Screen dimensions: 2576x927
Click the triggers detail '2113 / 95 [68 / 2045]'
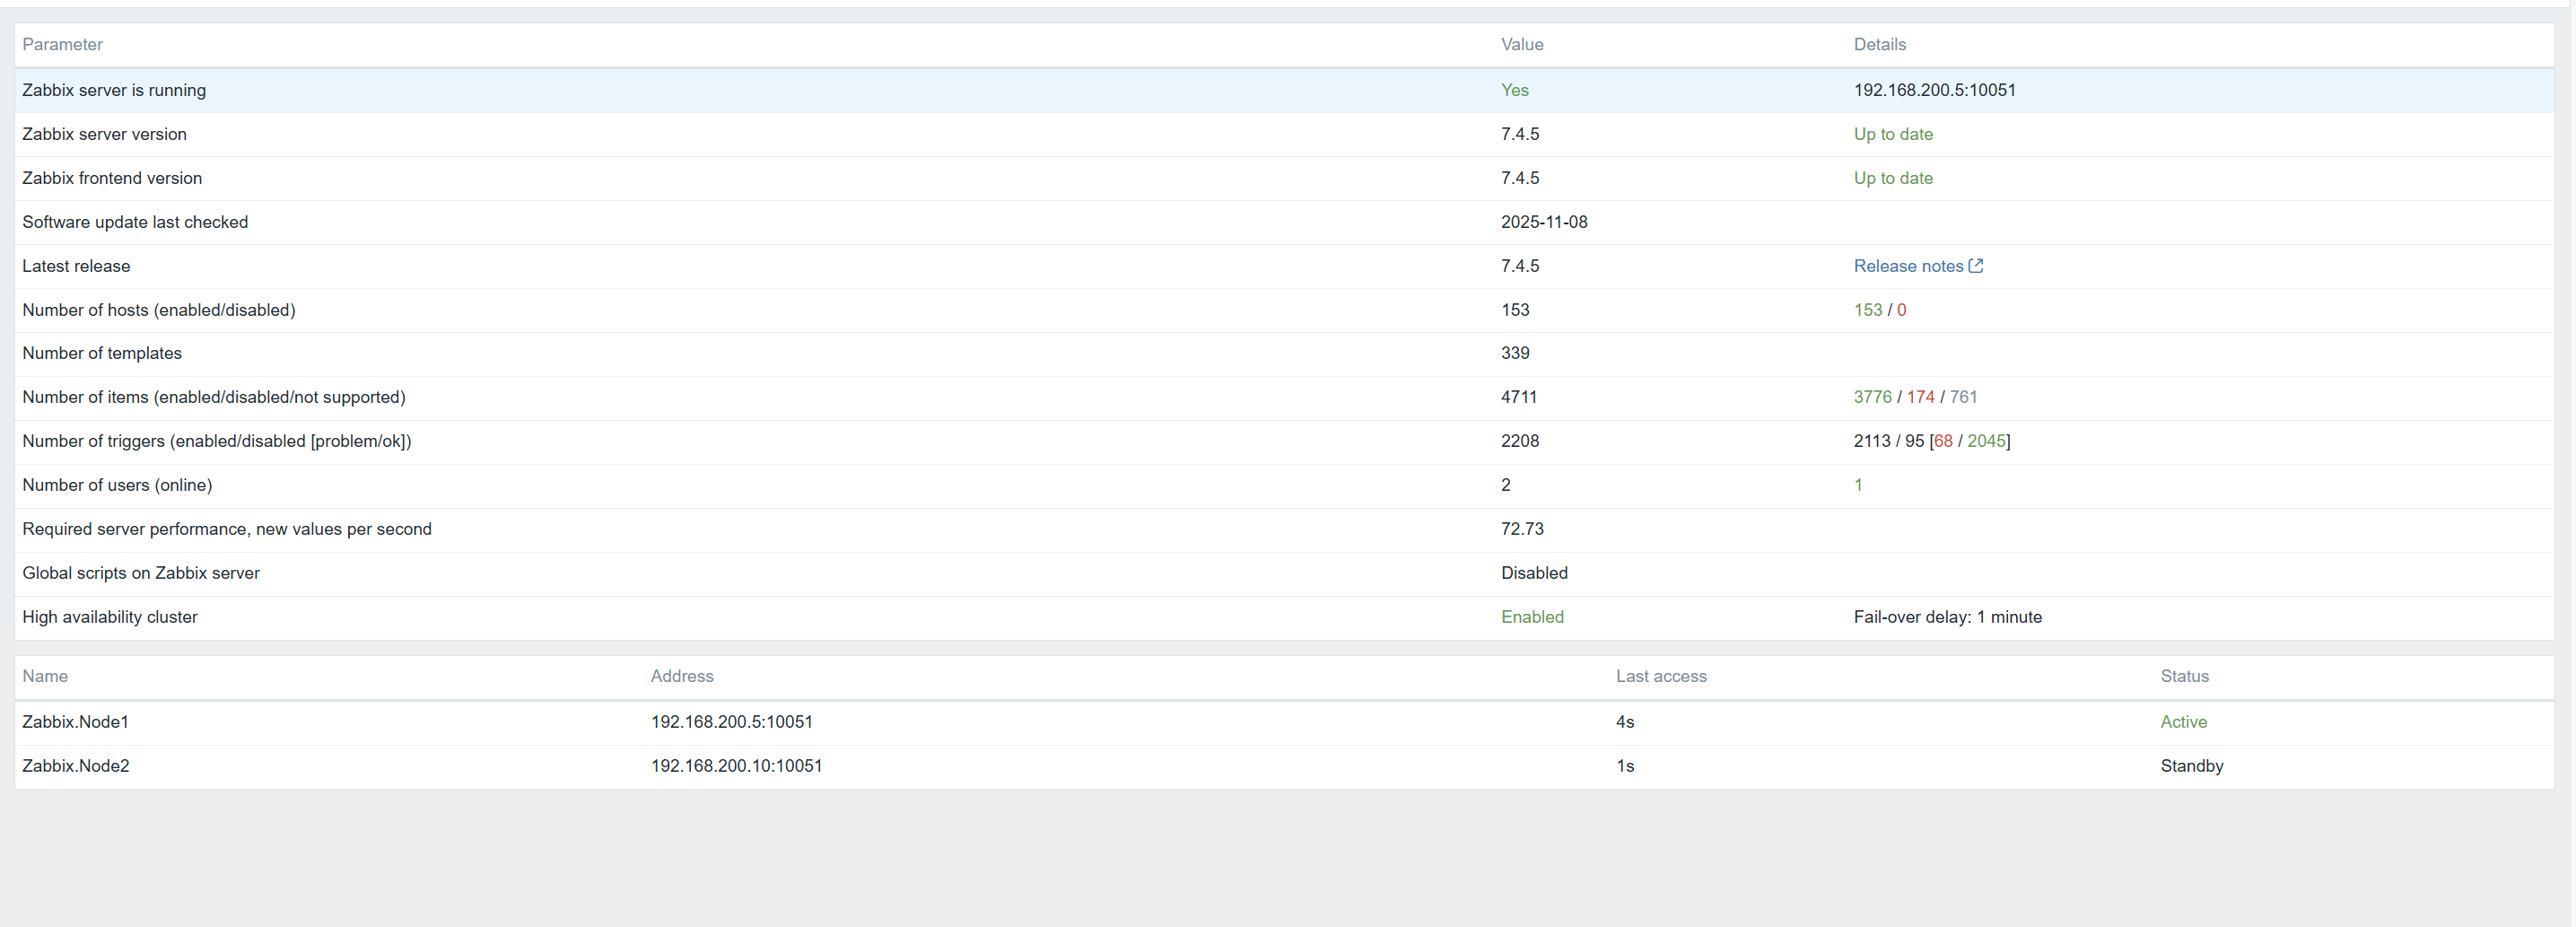point(1932,441)
